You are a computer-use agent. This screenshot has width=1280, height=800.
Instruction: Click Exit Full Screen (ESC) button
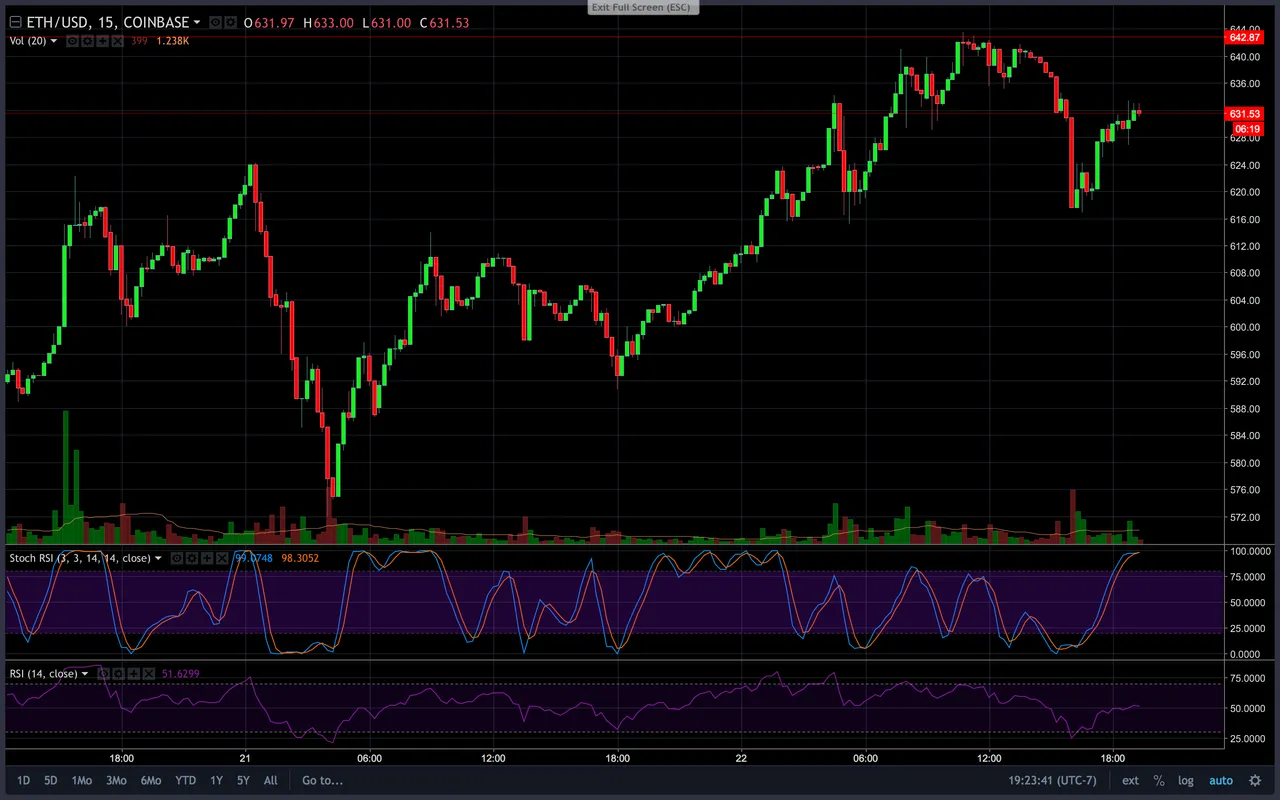pyautogui.click(x=643, y=7)
